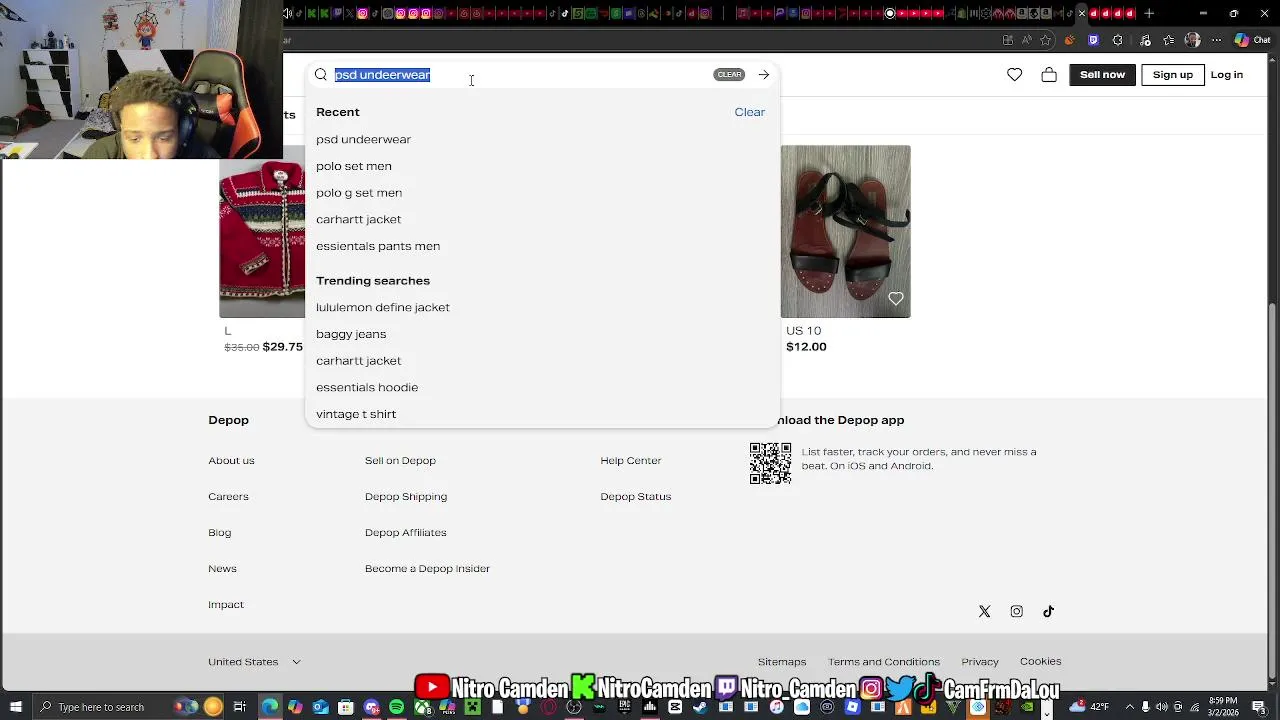Screen dimensions: 1280x720
Task: Open Windows Start menu
Action: point(16,707)
